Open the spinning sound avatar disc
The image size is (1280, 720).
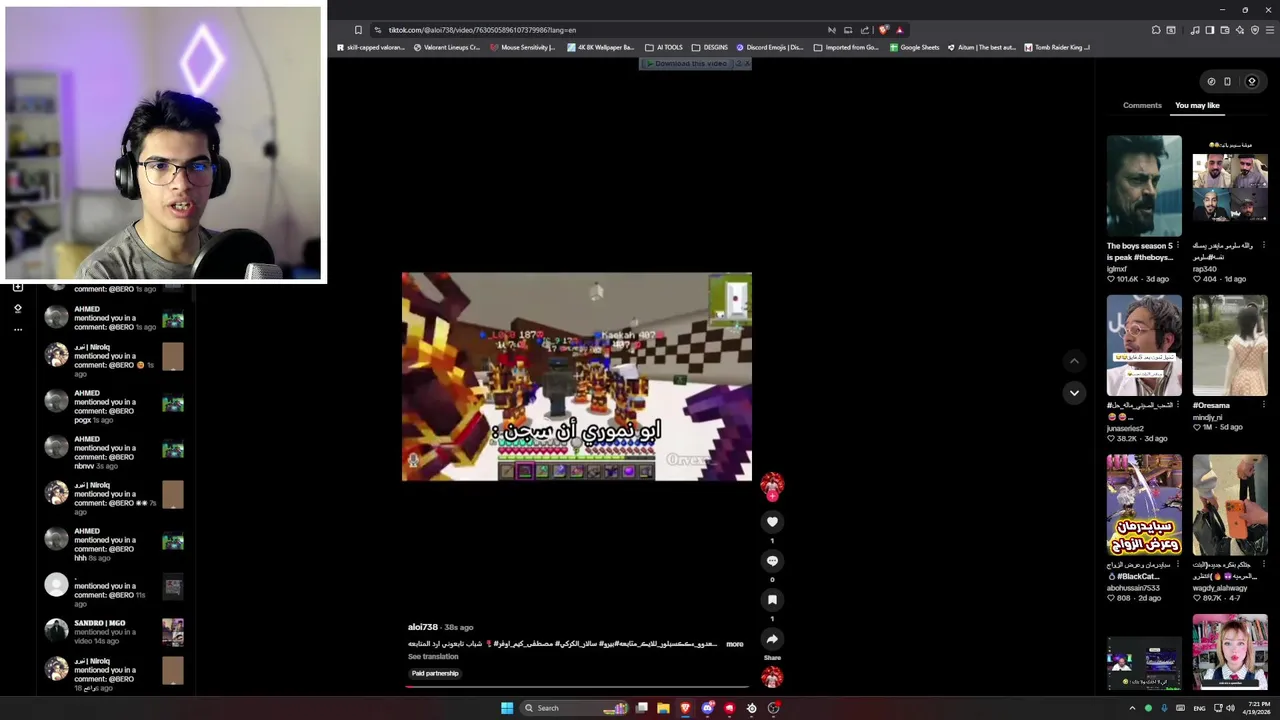point(772,678)
